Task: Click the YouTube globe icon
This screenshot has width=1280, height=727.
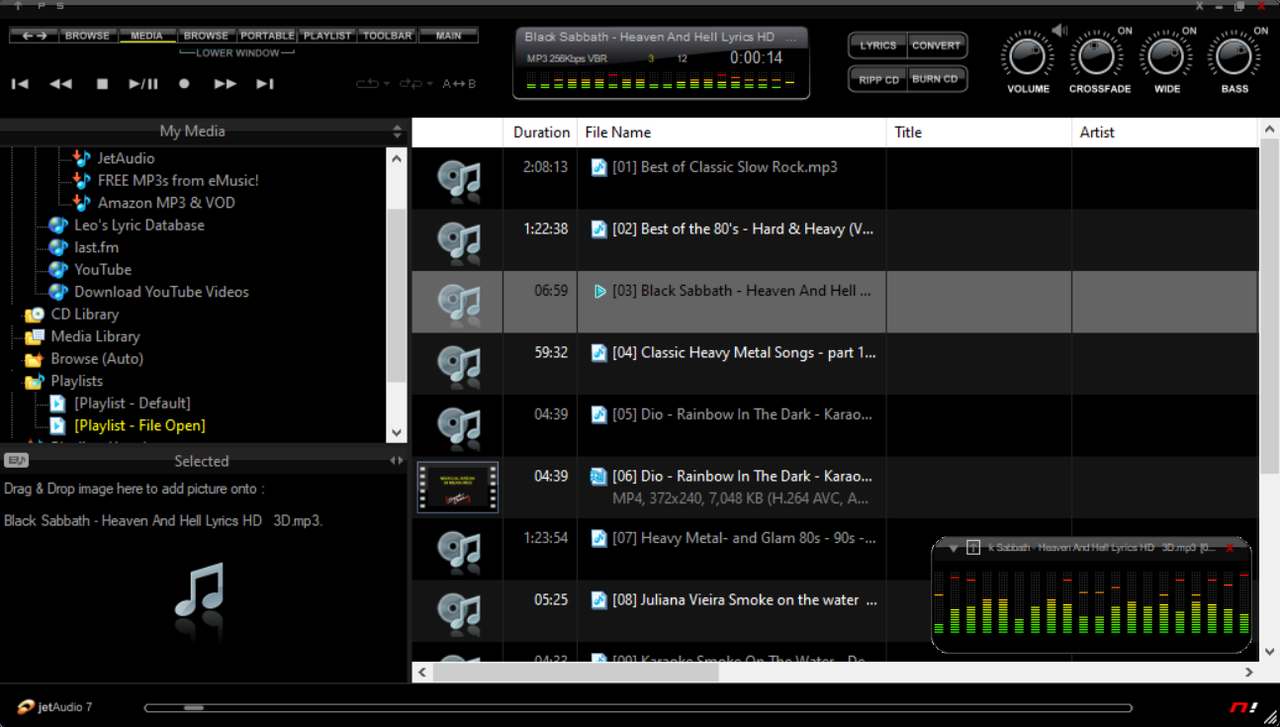Action: pyautogui.click(x=58, y=269)
